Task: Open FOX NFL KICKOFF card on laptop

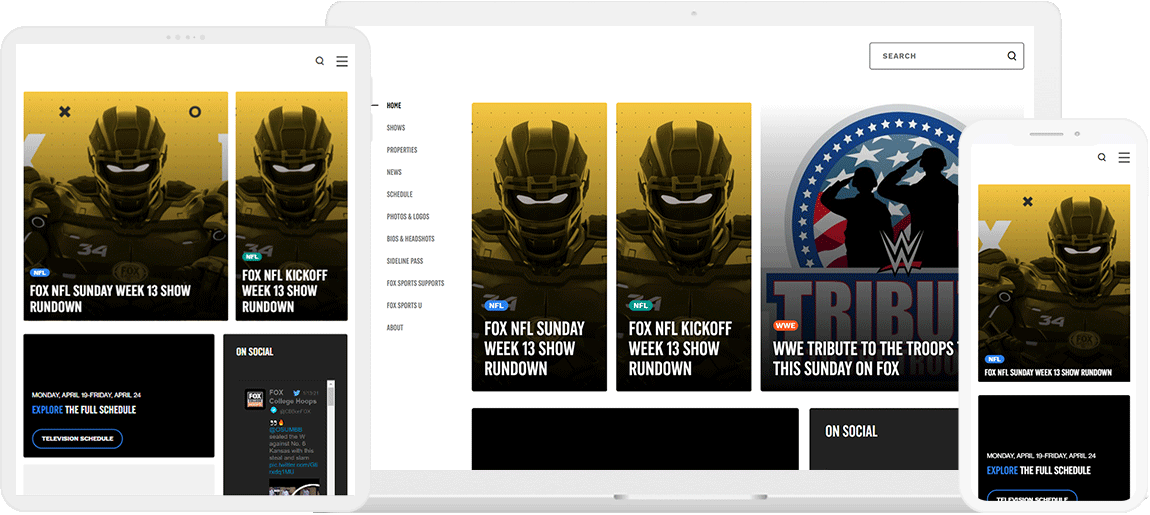Action: (684, 246)
